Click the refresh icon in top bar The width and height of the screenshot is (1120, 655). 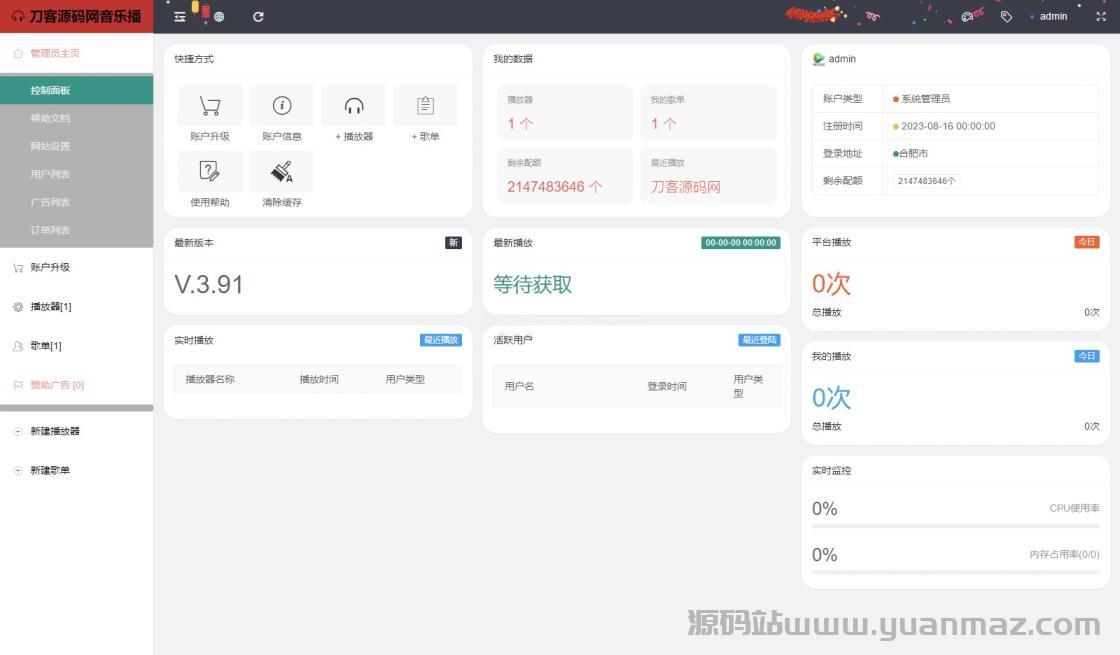(259, 17)
